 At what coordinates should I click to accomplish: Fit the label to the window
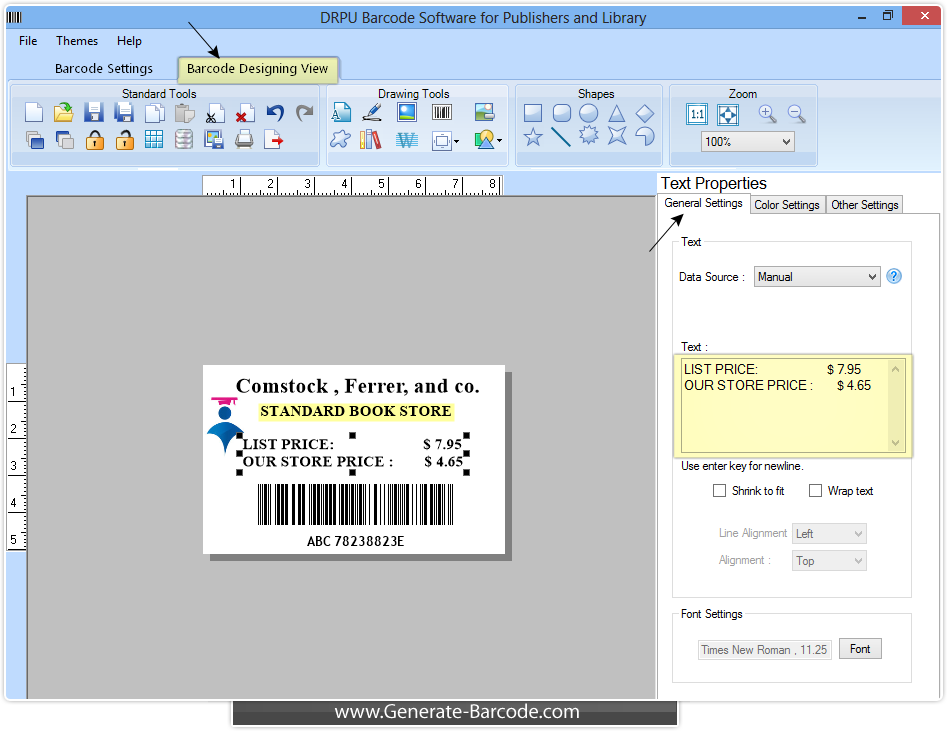(728, 114)
